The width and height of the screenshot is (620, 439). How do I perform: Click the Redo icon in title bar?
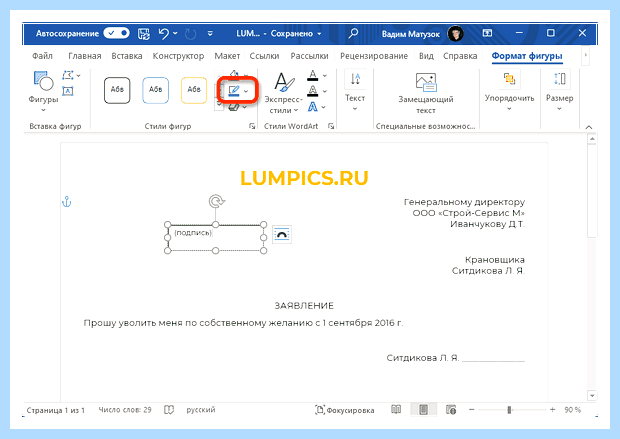[191, 34]
